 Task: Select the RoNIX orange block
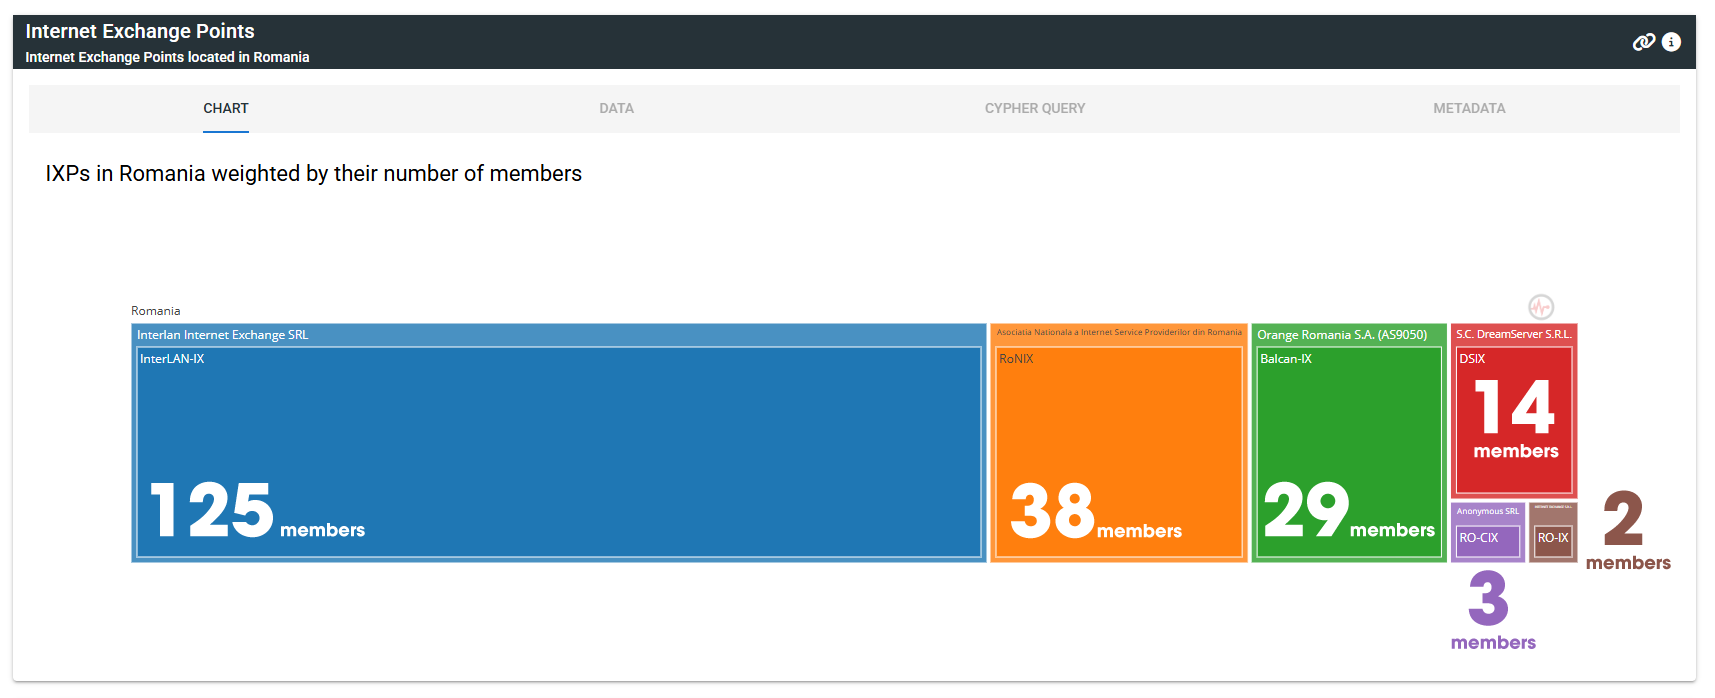1119,452
